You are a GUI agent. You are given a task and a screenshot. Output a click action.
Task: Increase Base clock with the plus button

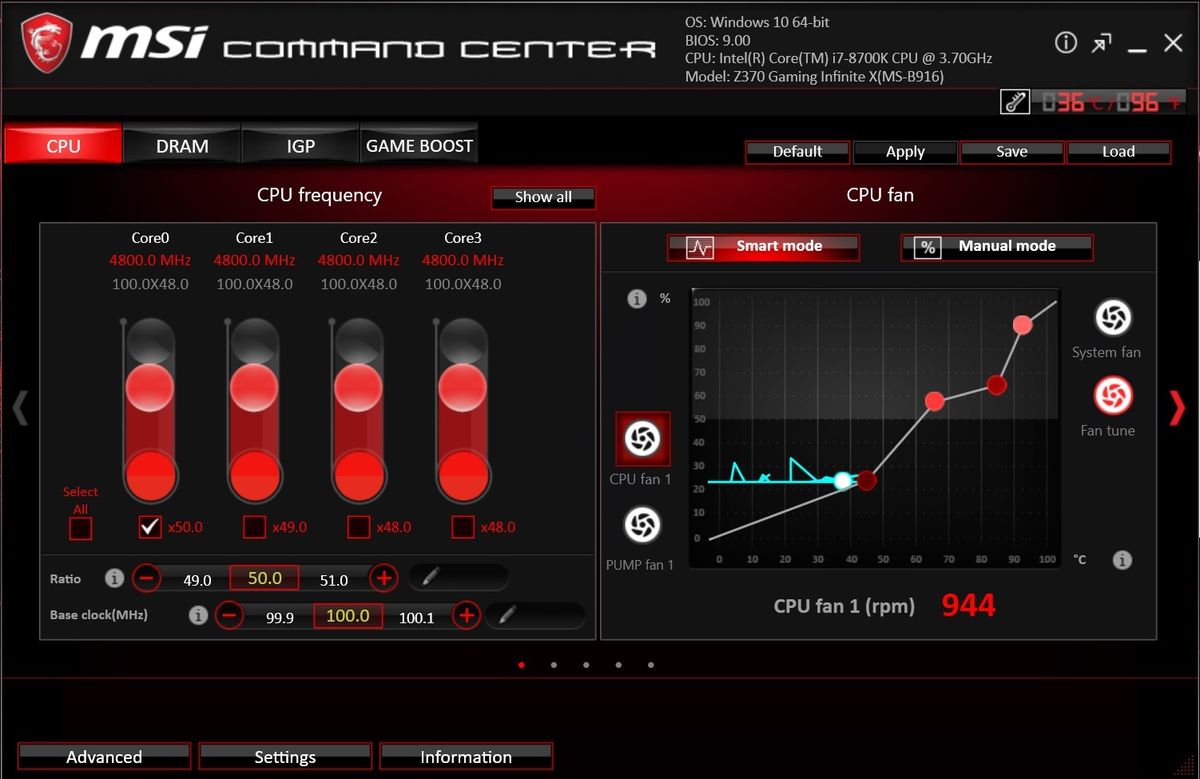[x=466, y=615]
